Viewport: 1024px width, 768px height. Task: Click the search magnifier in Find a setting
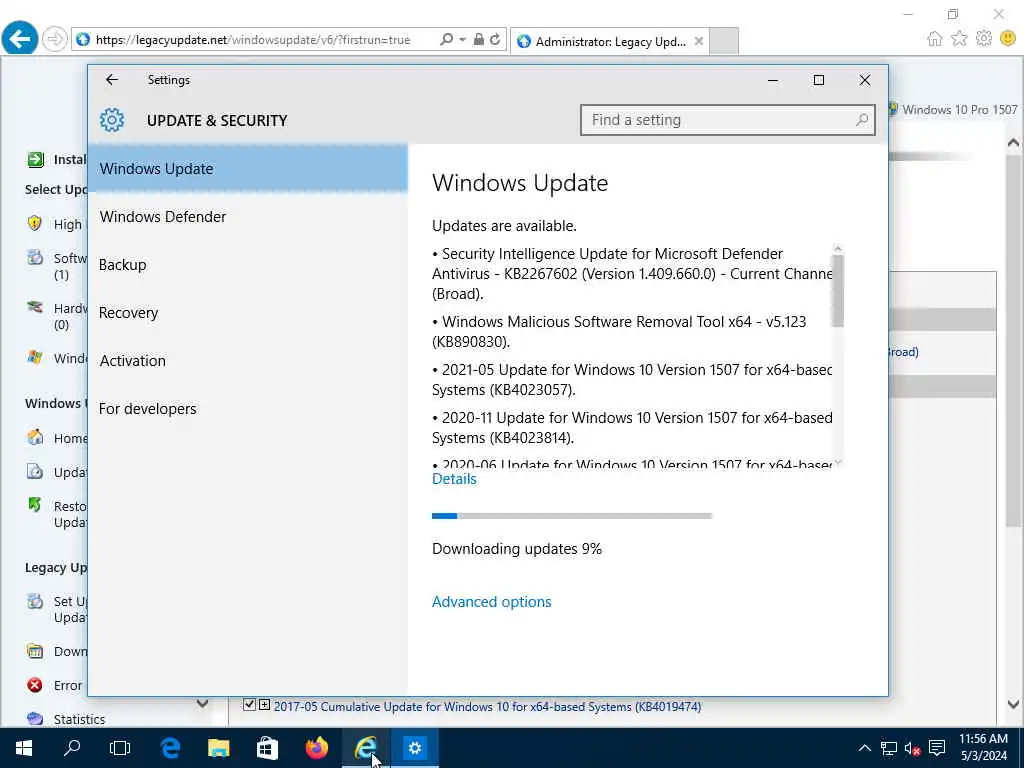(861, 120)
